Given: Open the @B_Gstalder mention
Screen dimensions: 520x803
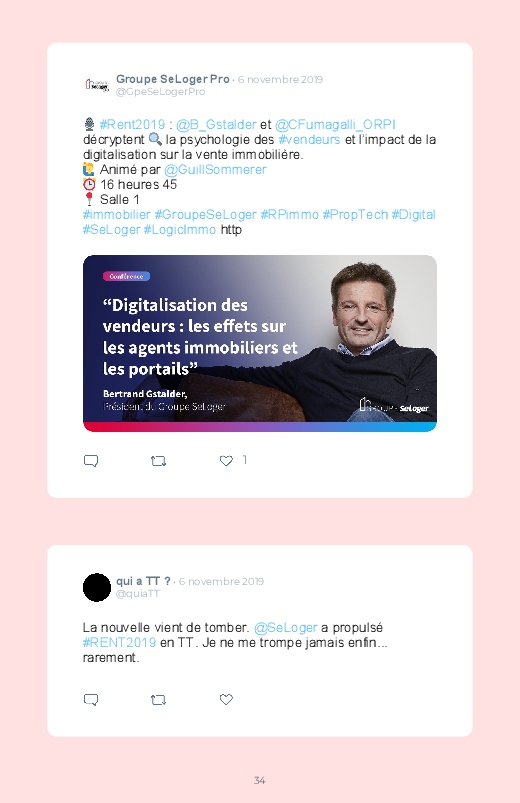Looking at the screenshot, I should pyautogui.click(x=216, y=124).
